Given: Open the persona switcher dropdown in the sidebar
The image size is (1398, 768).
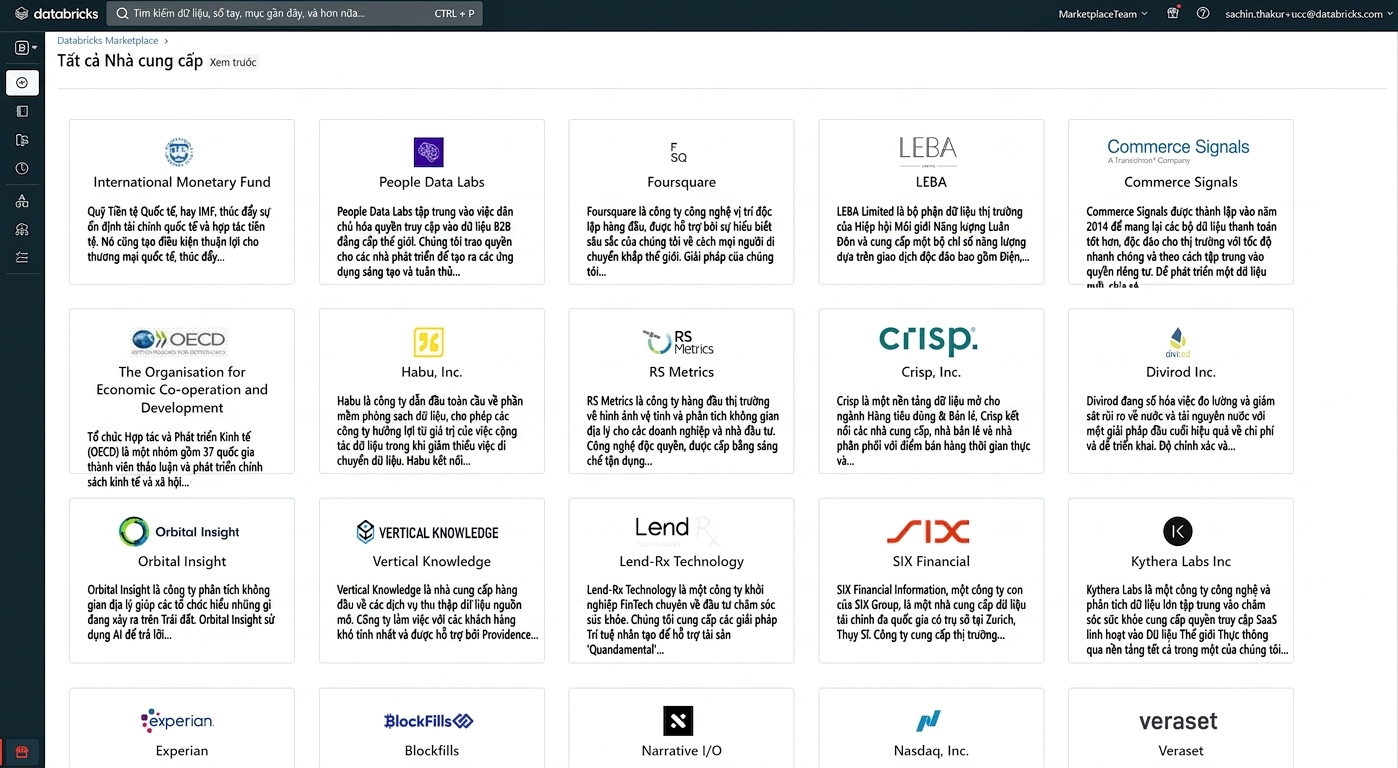Looking at the screenshot, I should tap(26, 47).
